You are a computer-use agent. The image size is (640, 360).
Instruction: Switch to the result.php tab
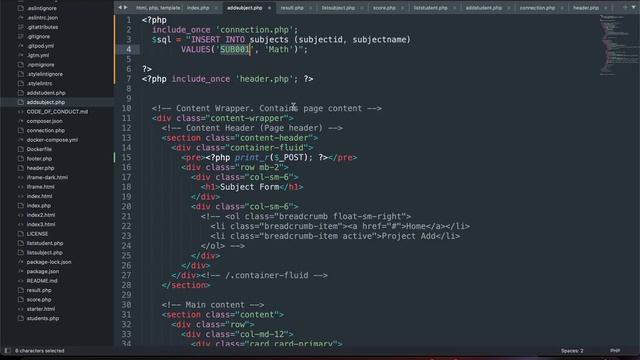point(292,8)
